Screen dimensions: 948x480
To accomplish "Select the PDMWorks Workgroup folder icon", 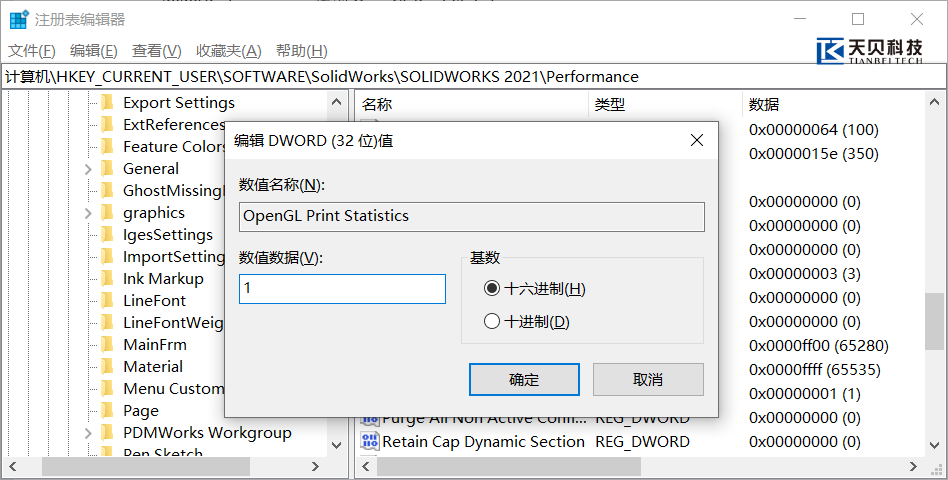I will tap(108, 433).
